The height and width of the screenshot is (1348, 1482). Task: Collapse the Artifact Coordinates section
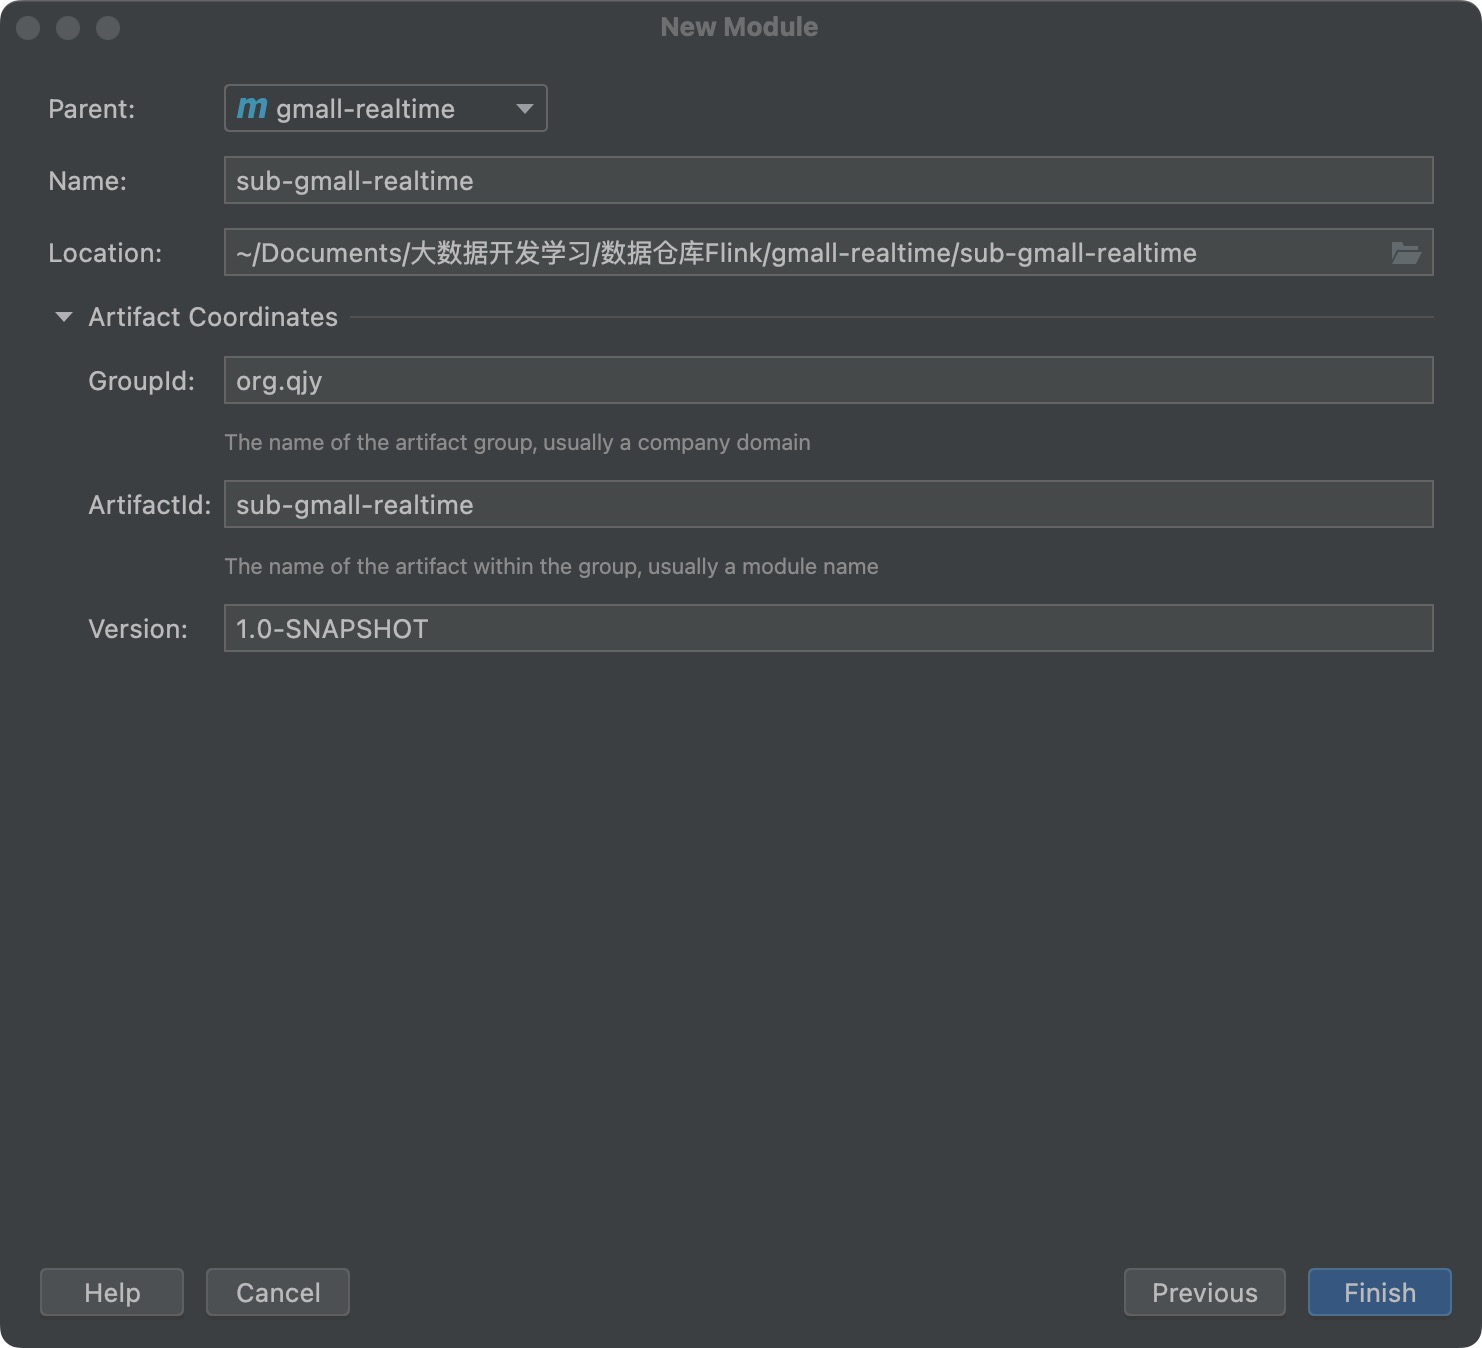pyautogui.click(x=64, y=317)
